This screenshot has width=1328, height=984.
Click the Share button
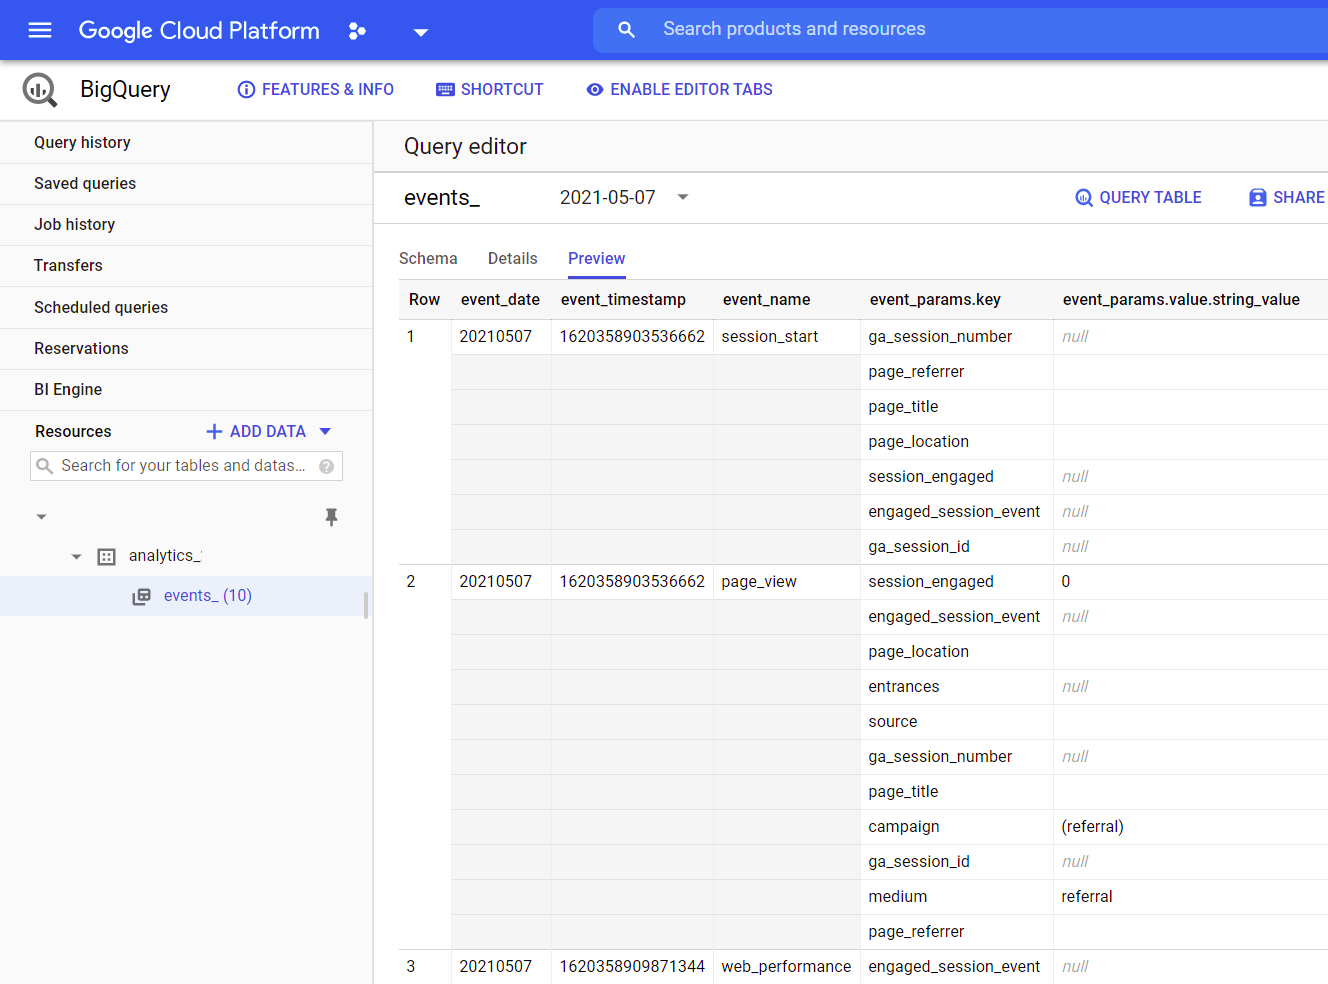point(1287,198)
